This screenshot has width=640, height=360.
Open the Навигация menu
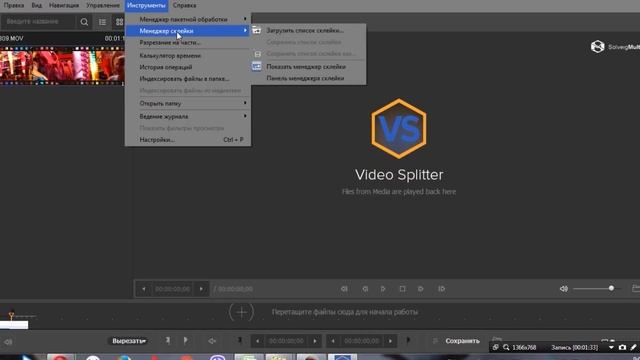[x=64, y=5]
